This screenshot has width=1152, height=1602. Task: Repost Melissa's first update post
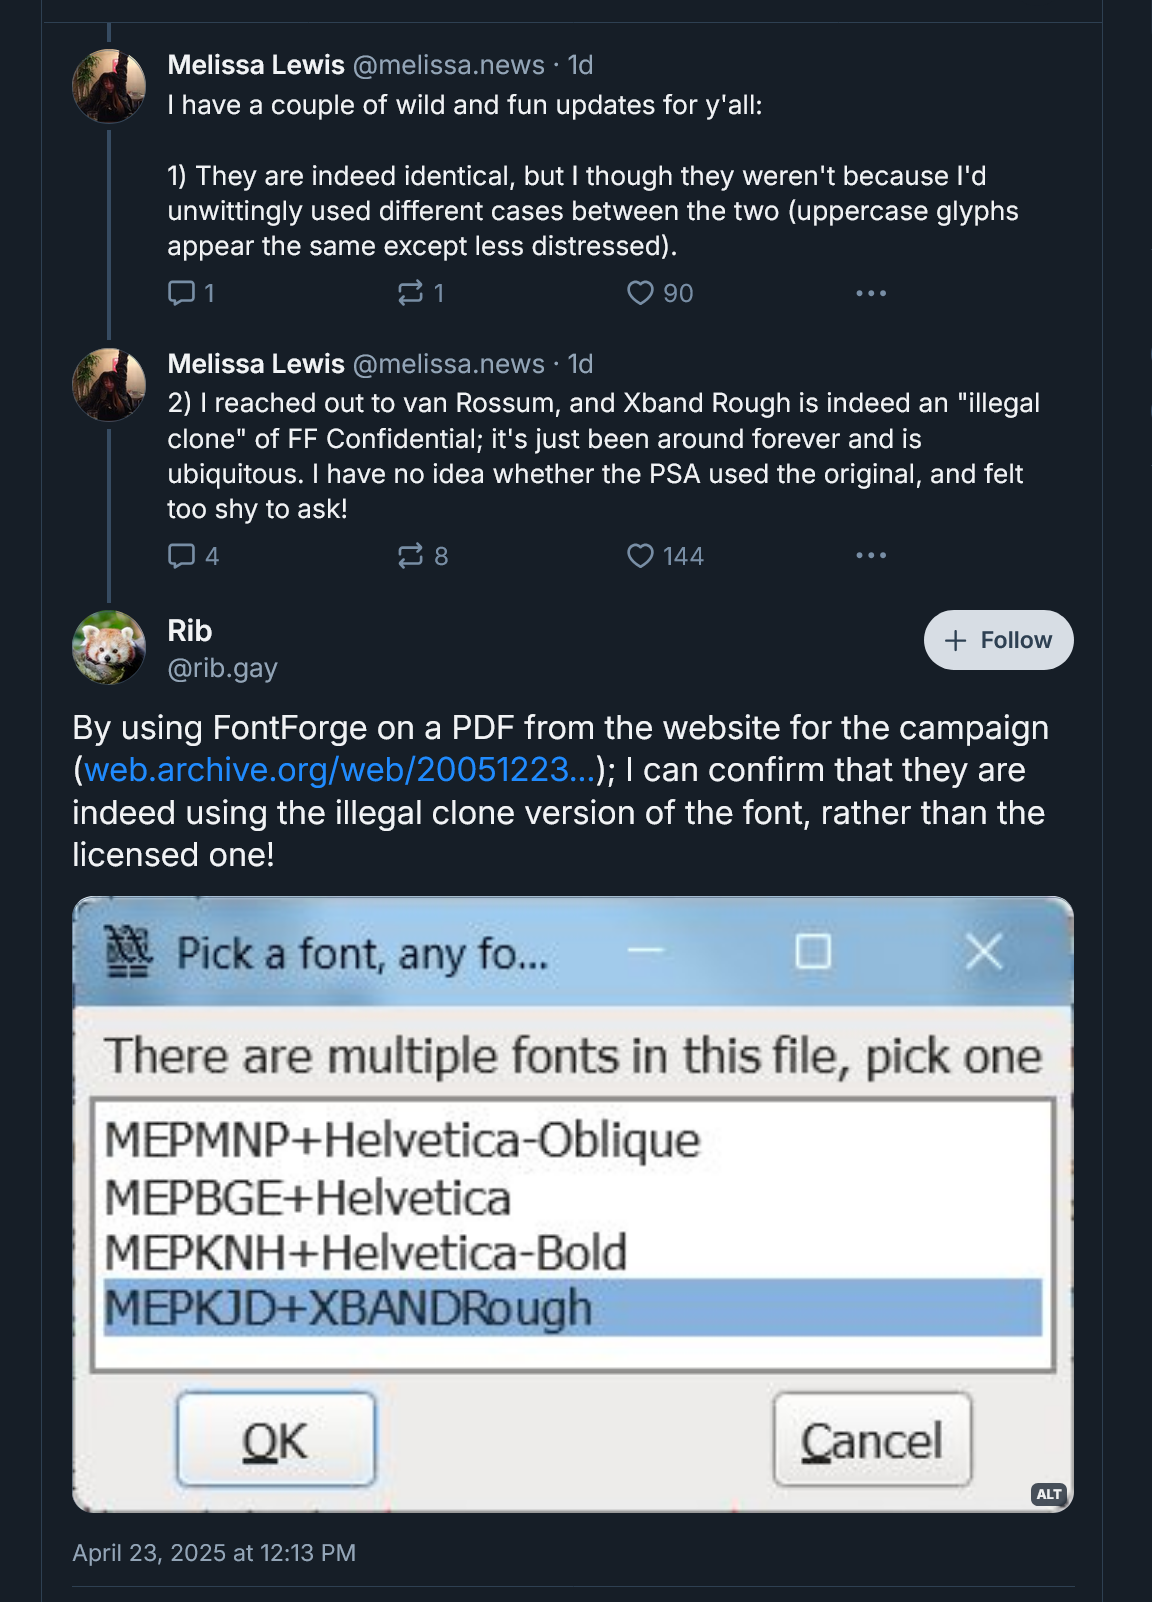[411, 293]
